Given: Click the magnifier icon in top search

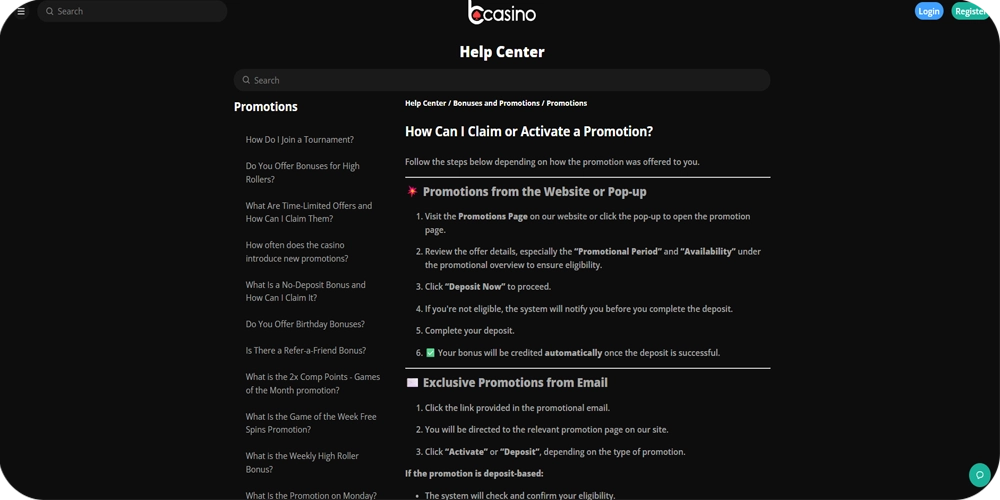Looking at the screenshot, I should pyautogui.click(x=50, y=12).
